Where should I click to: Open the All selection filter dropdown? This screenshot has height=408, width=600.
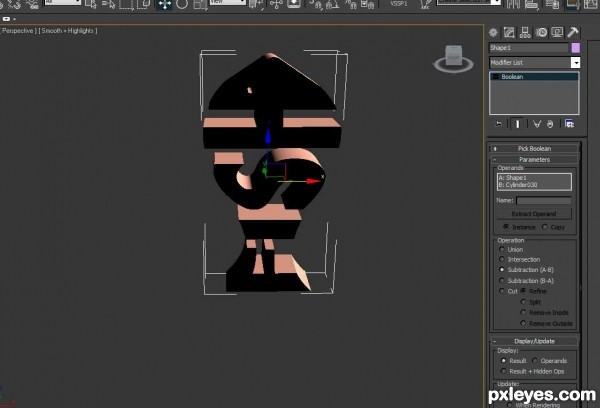63,2
